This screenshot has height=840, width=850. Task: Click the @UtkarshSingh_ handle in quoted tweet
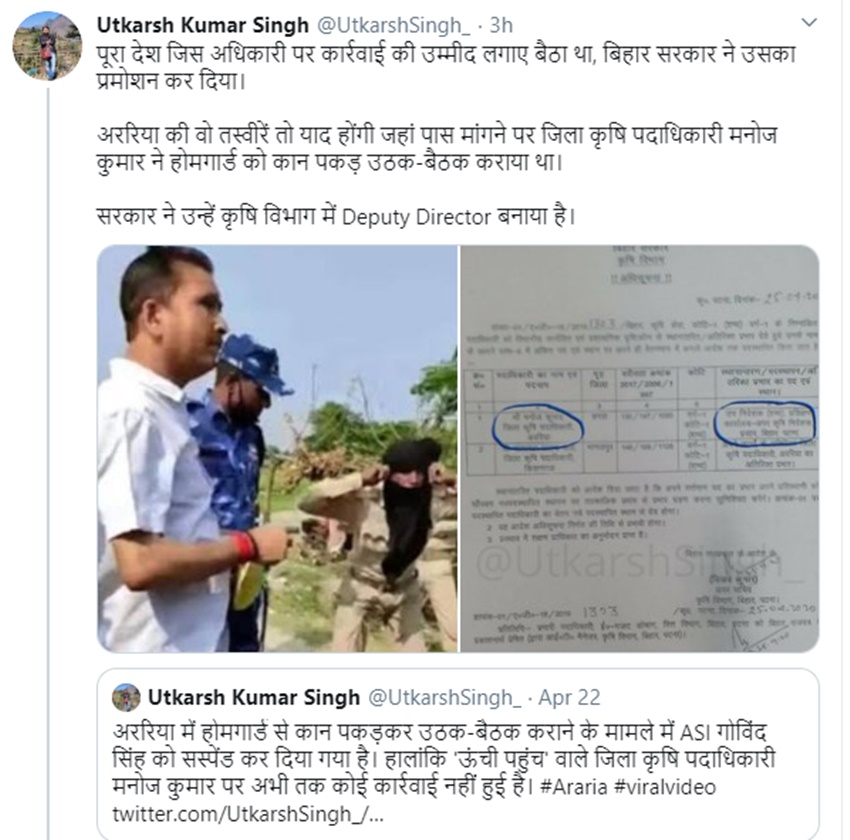coord(445,697)
